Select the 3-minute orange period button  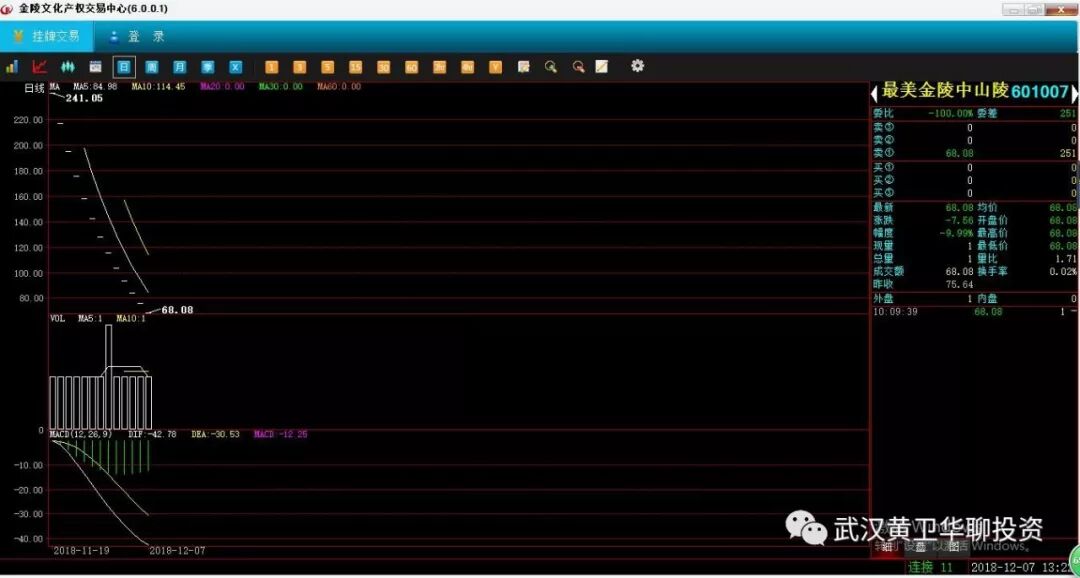click(299, 67)
